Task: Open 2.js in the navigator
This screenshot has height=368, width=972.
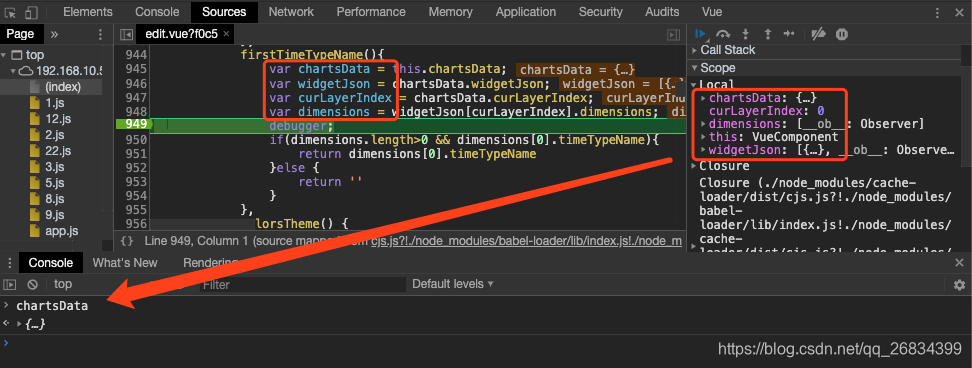Action: (x=54, y=135)
